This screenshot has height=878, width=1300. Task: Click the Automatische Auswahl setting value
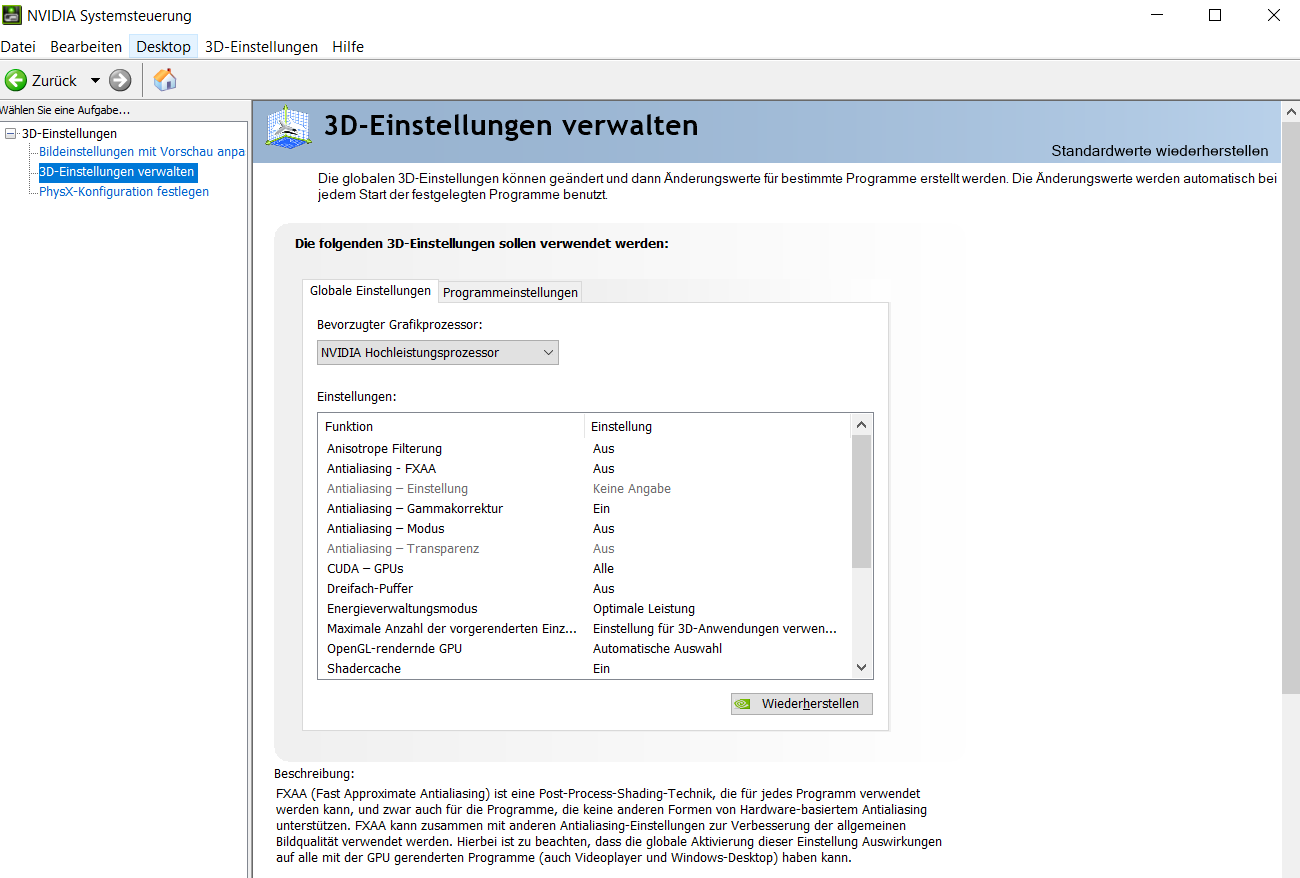tap(657, 649)
